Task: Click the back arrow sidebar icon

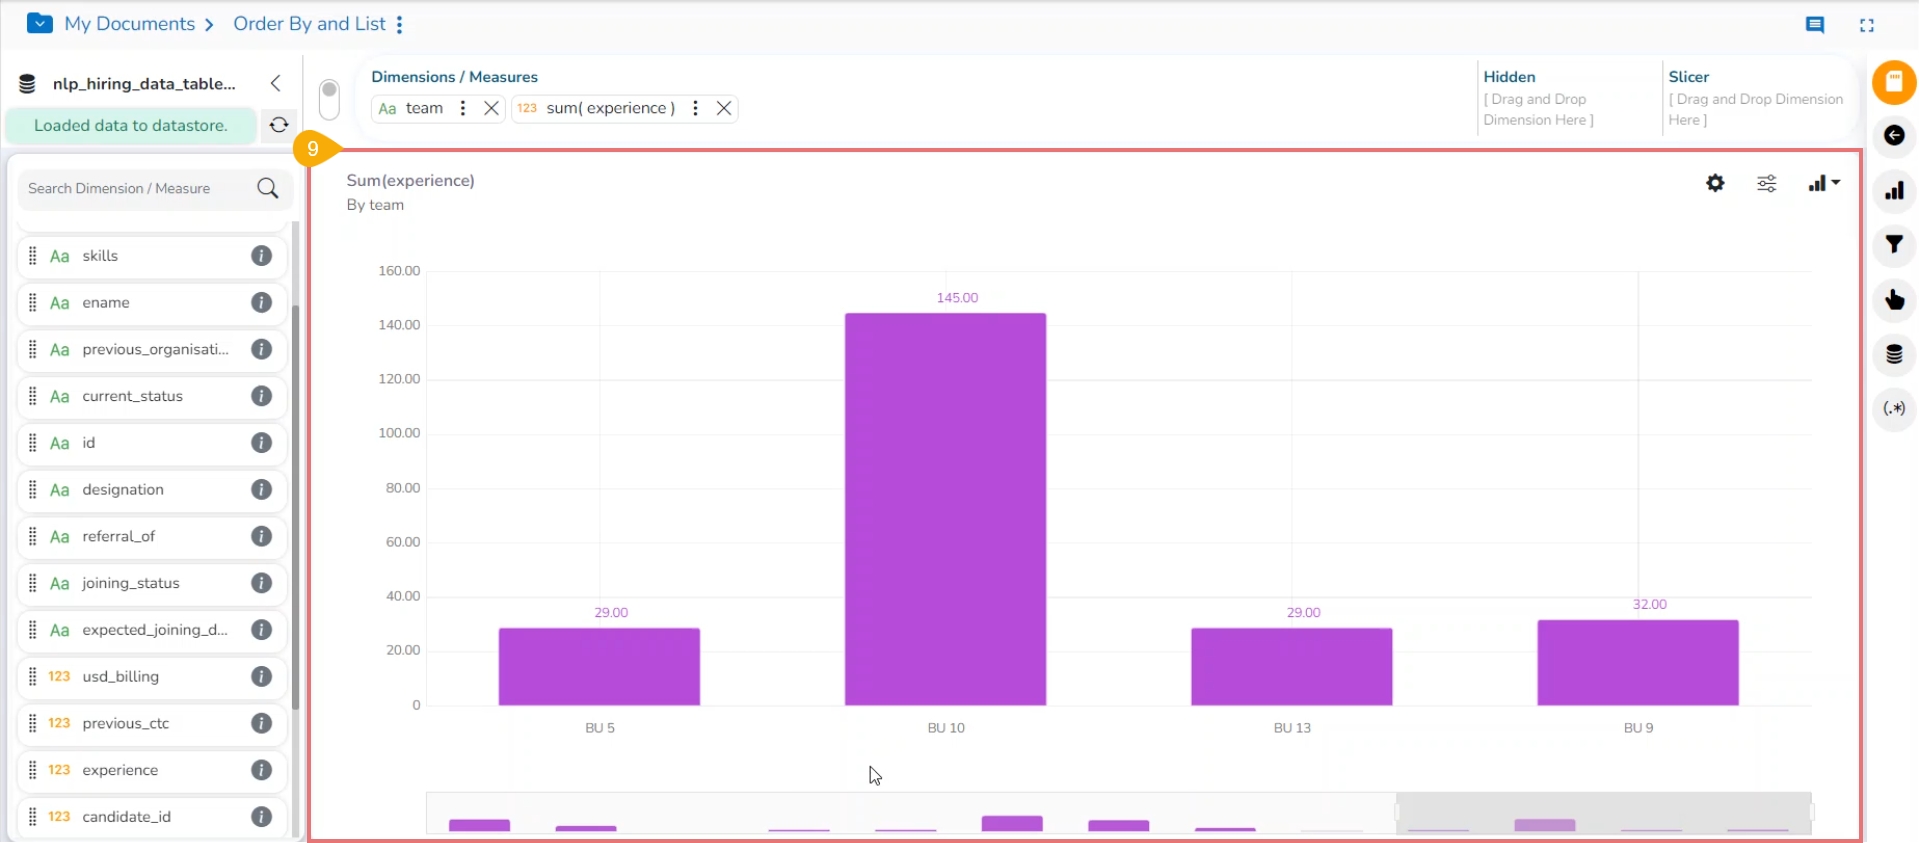Action: tap(1894, 136)
